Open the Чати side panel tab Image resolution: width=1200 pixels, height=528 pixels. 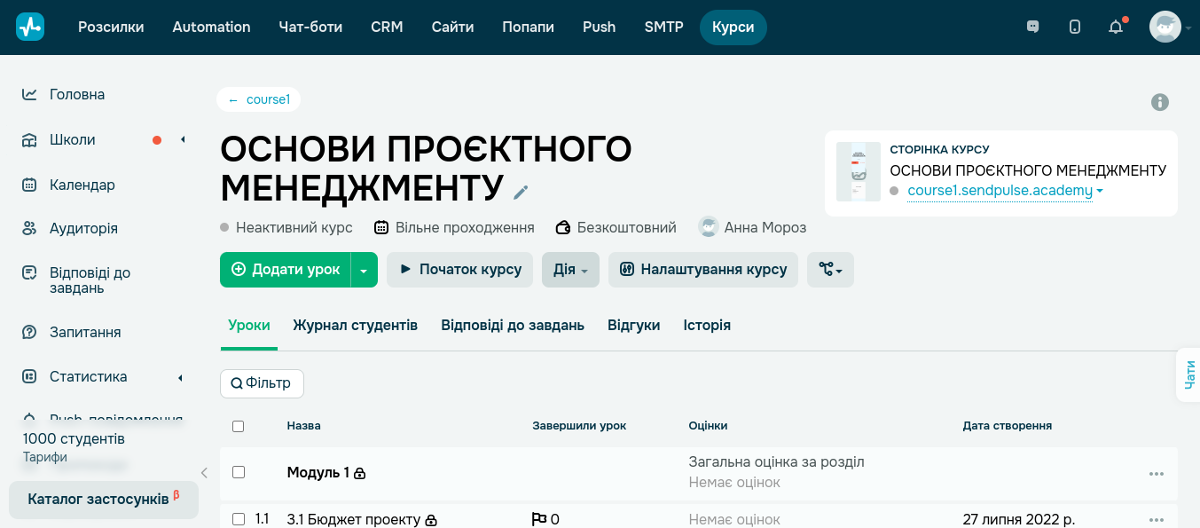(1189, 375)
